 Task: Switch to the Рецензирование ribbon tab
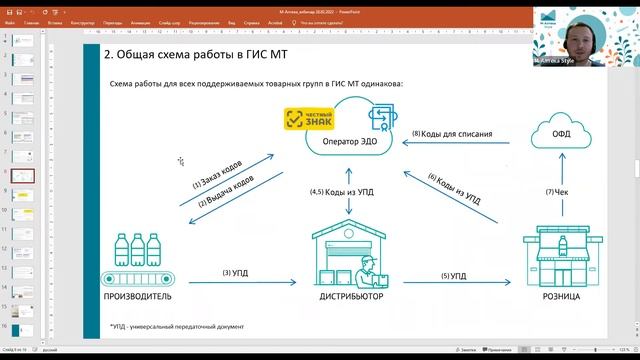pyautogui.click(x=204, y=23)
